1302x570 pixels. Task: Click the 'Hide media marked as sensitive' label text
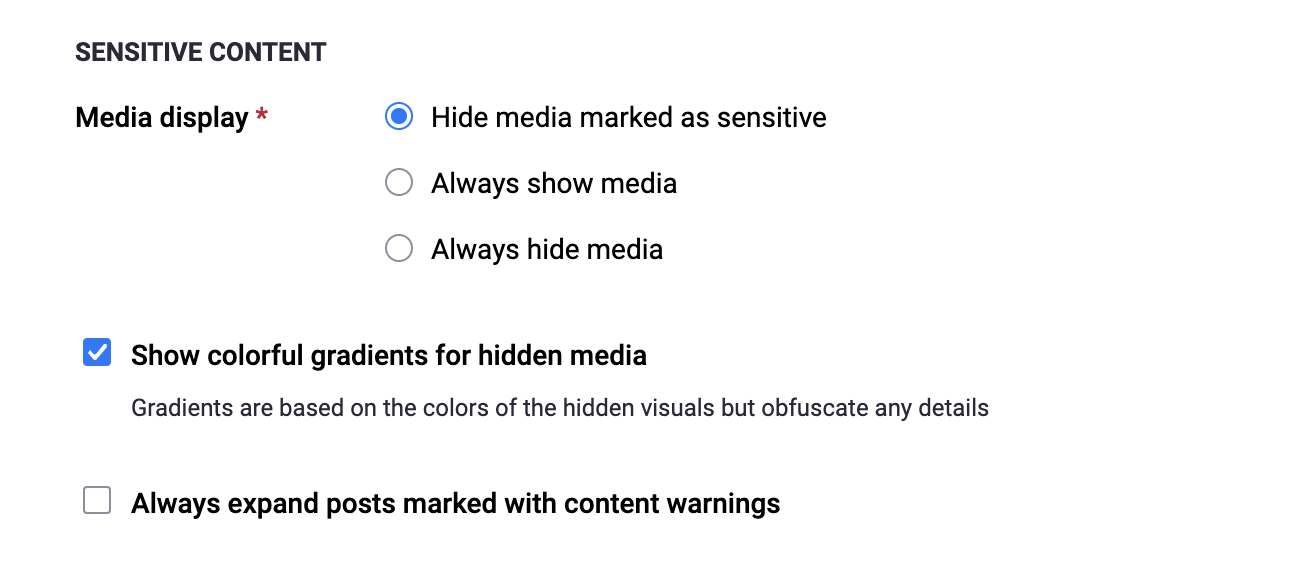tap(628, 118)
